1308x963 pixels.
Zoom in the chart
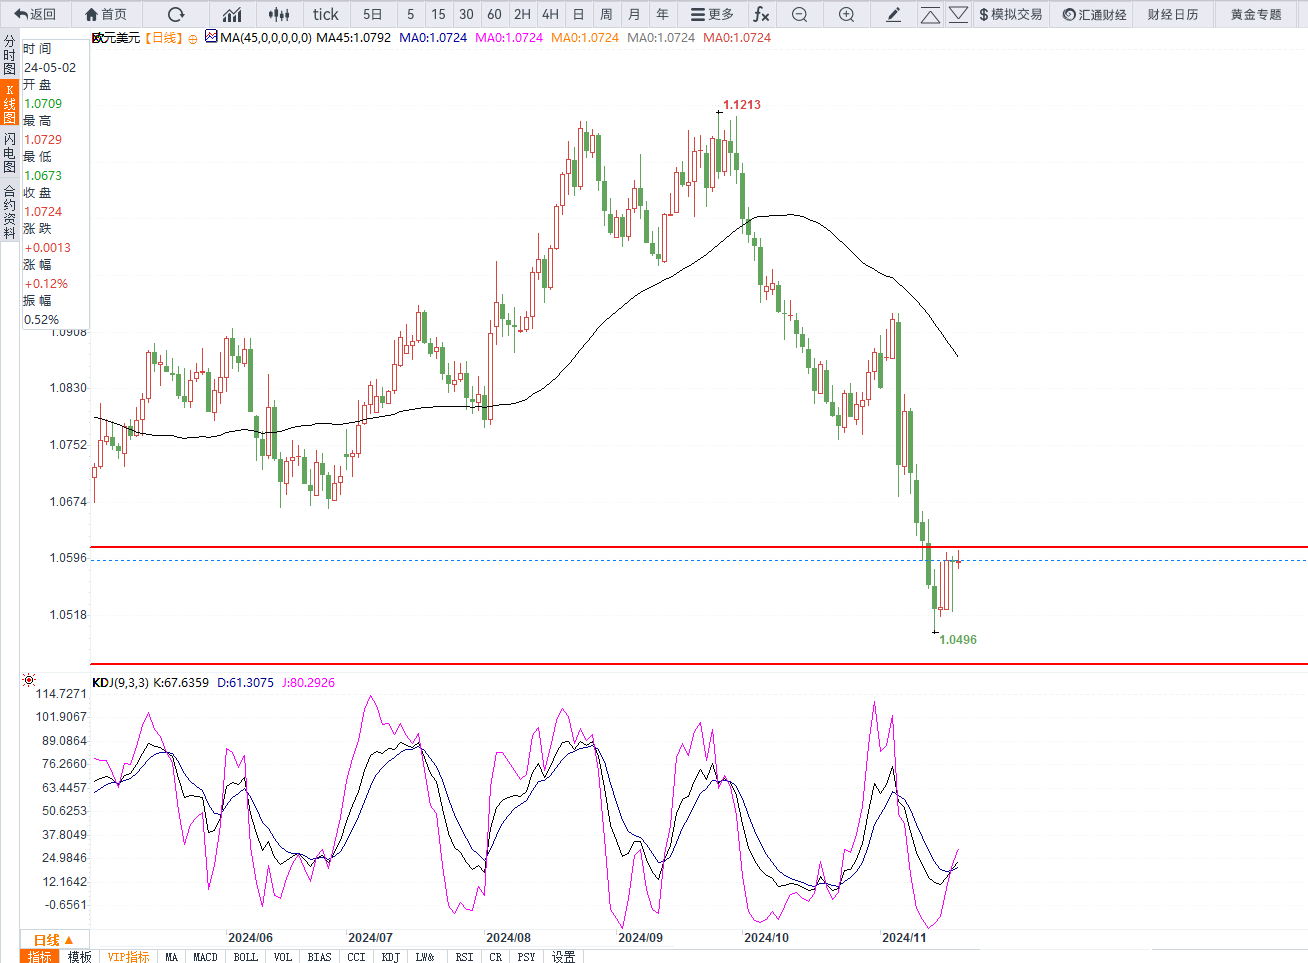click(846, 14)
